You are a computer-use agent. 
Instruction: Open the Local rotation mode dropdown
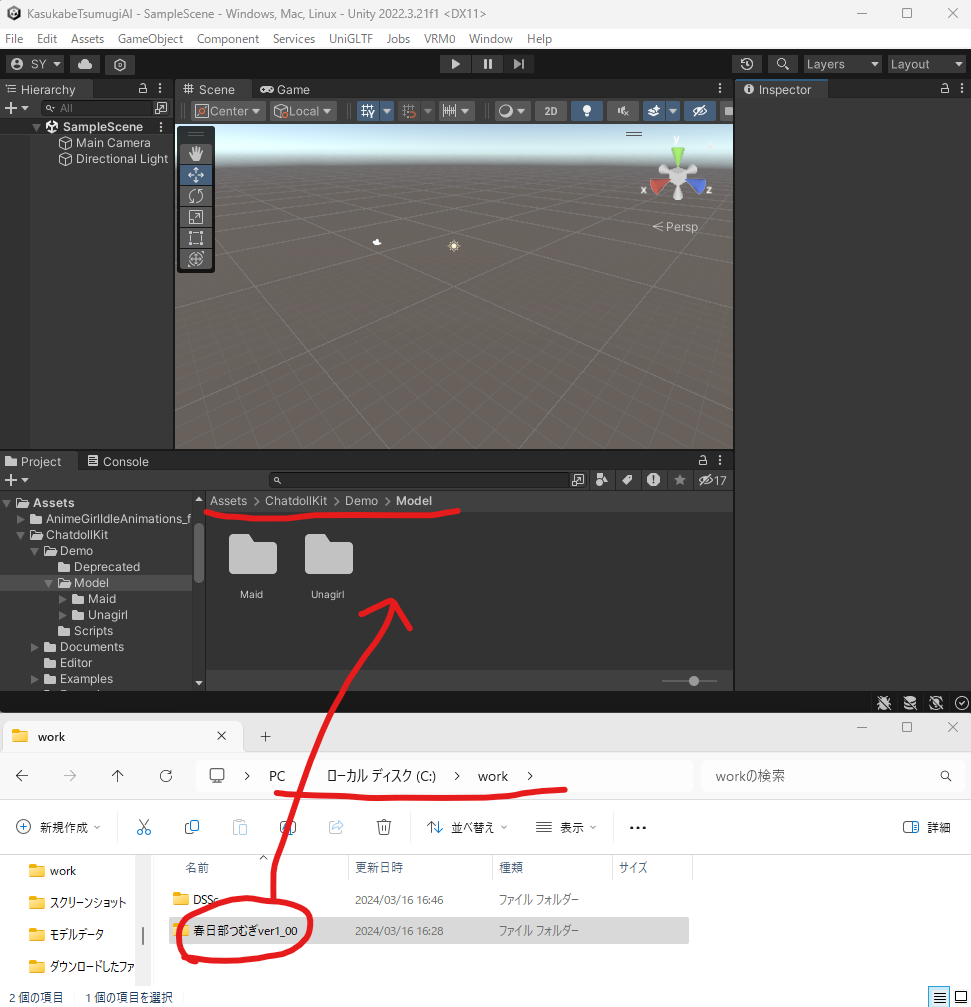(303, 111)
